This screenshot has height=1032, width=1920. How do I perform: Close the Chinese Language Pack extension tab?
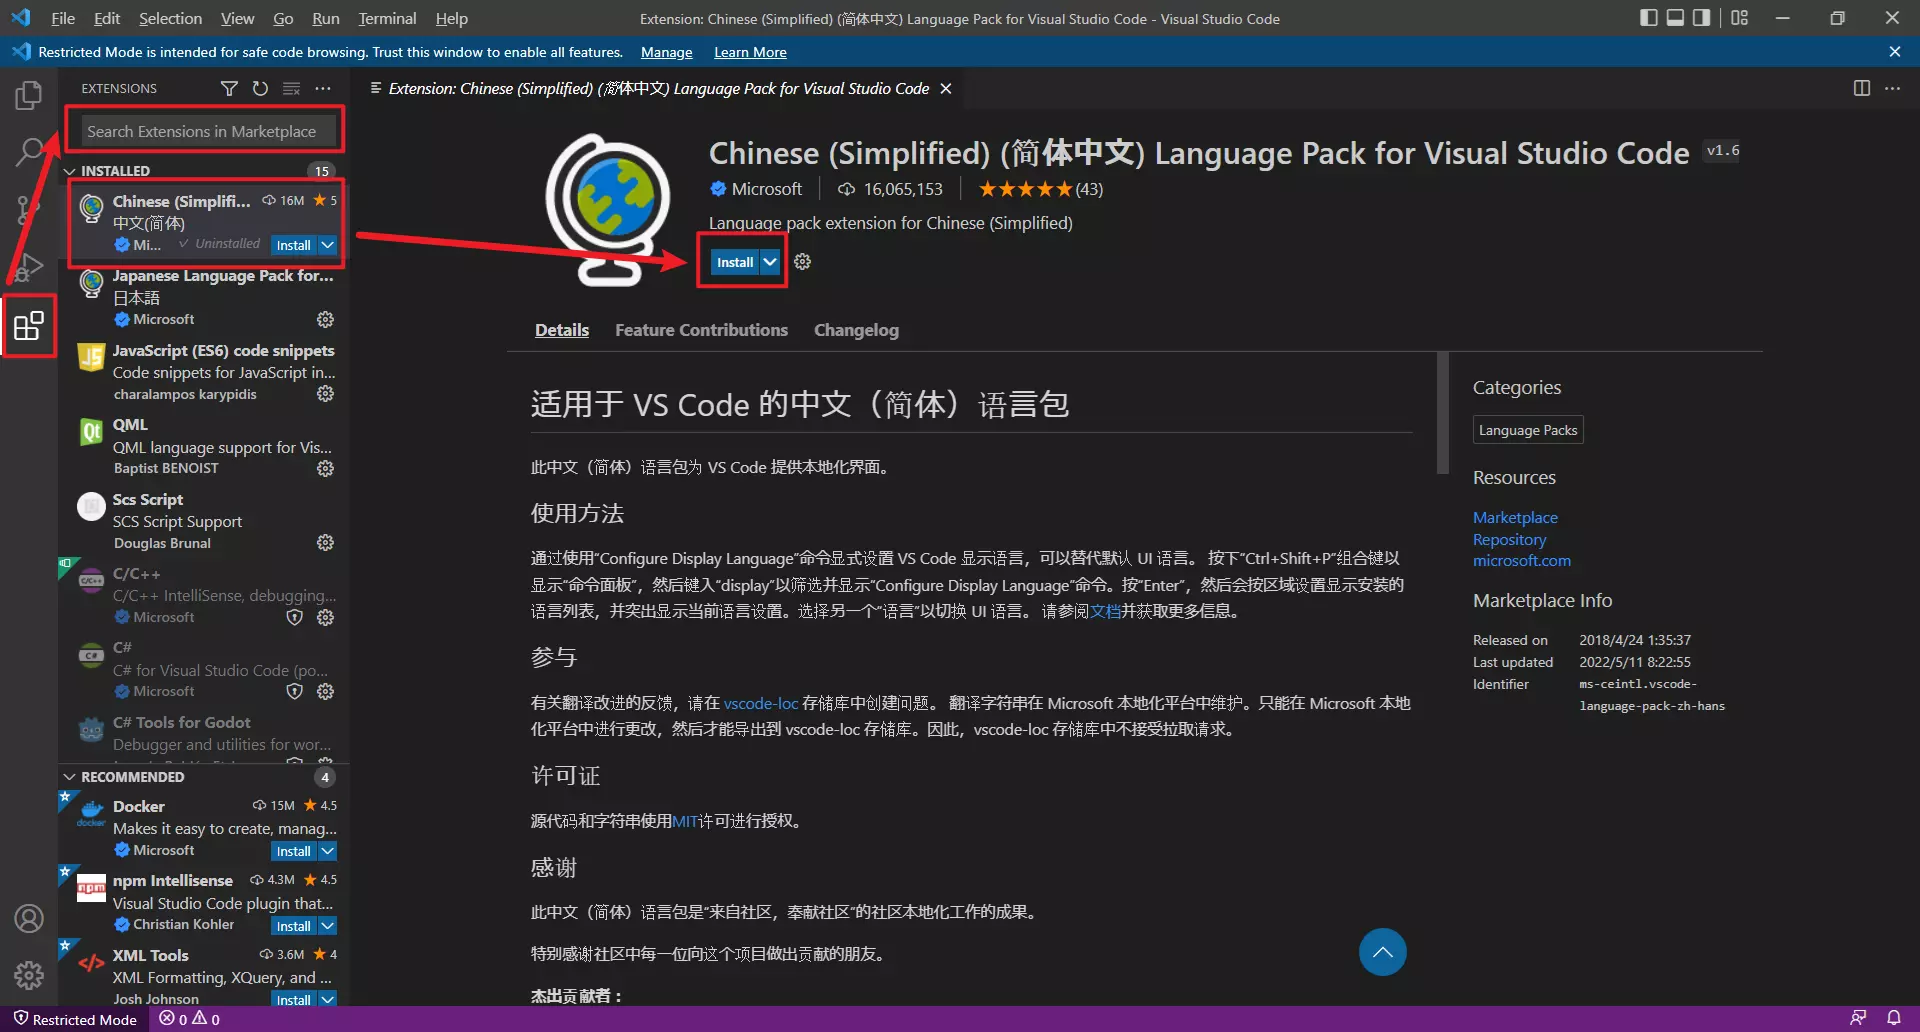(945, 89)
